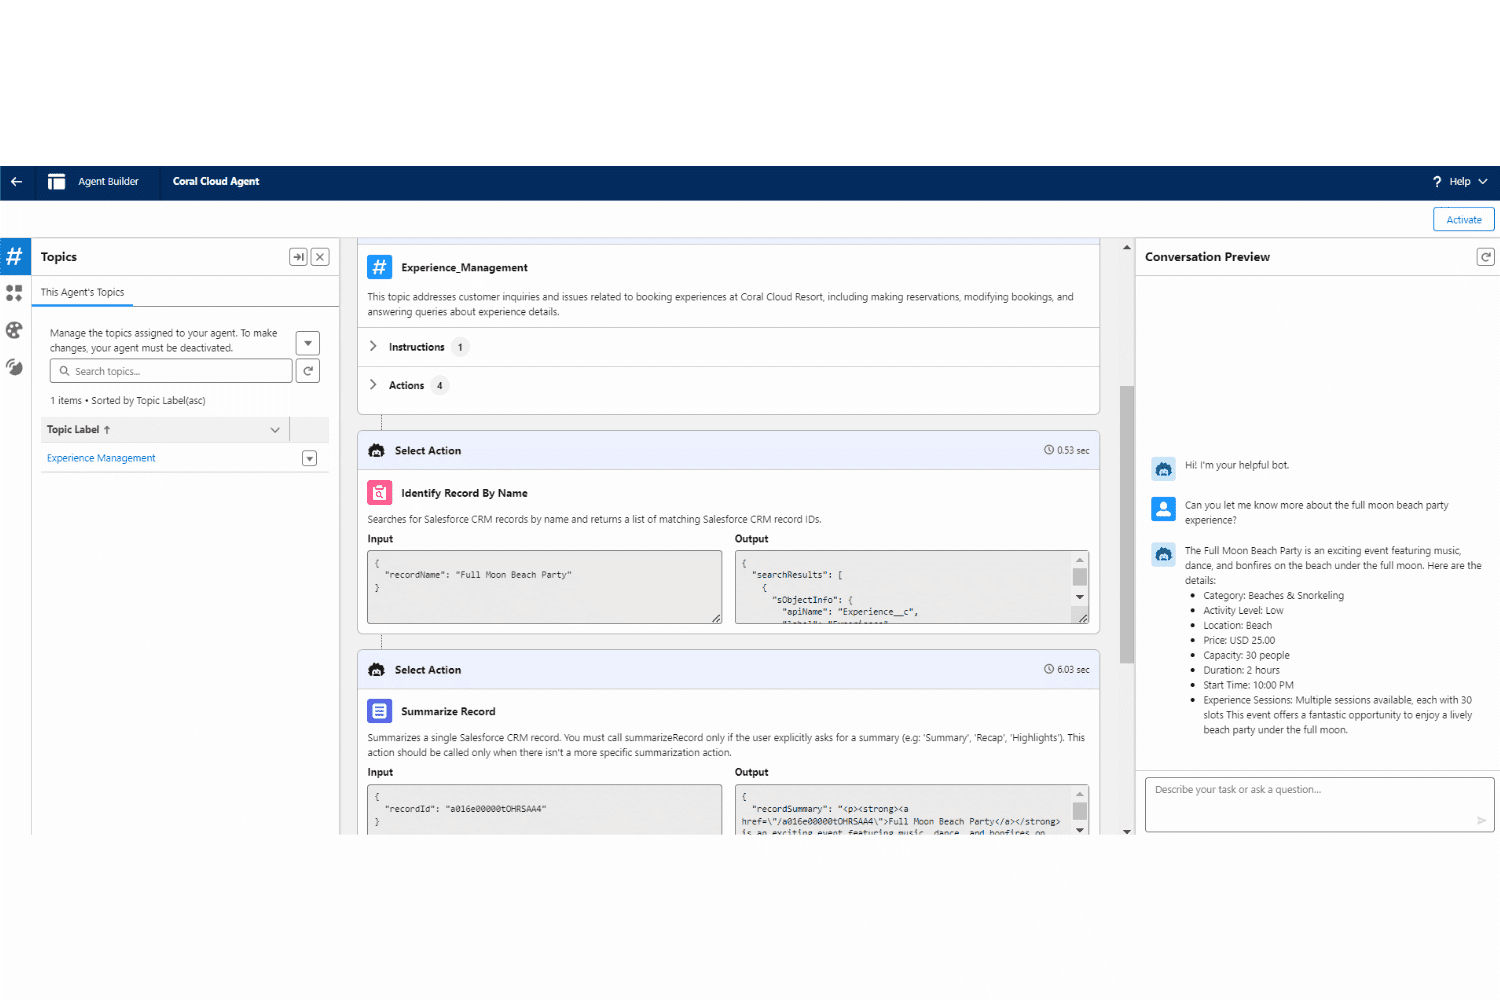Collapse the Topics panel with the arrow icon

pyautogui.click(x=298, y=257)
